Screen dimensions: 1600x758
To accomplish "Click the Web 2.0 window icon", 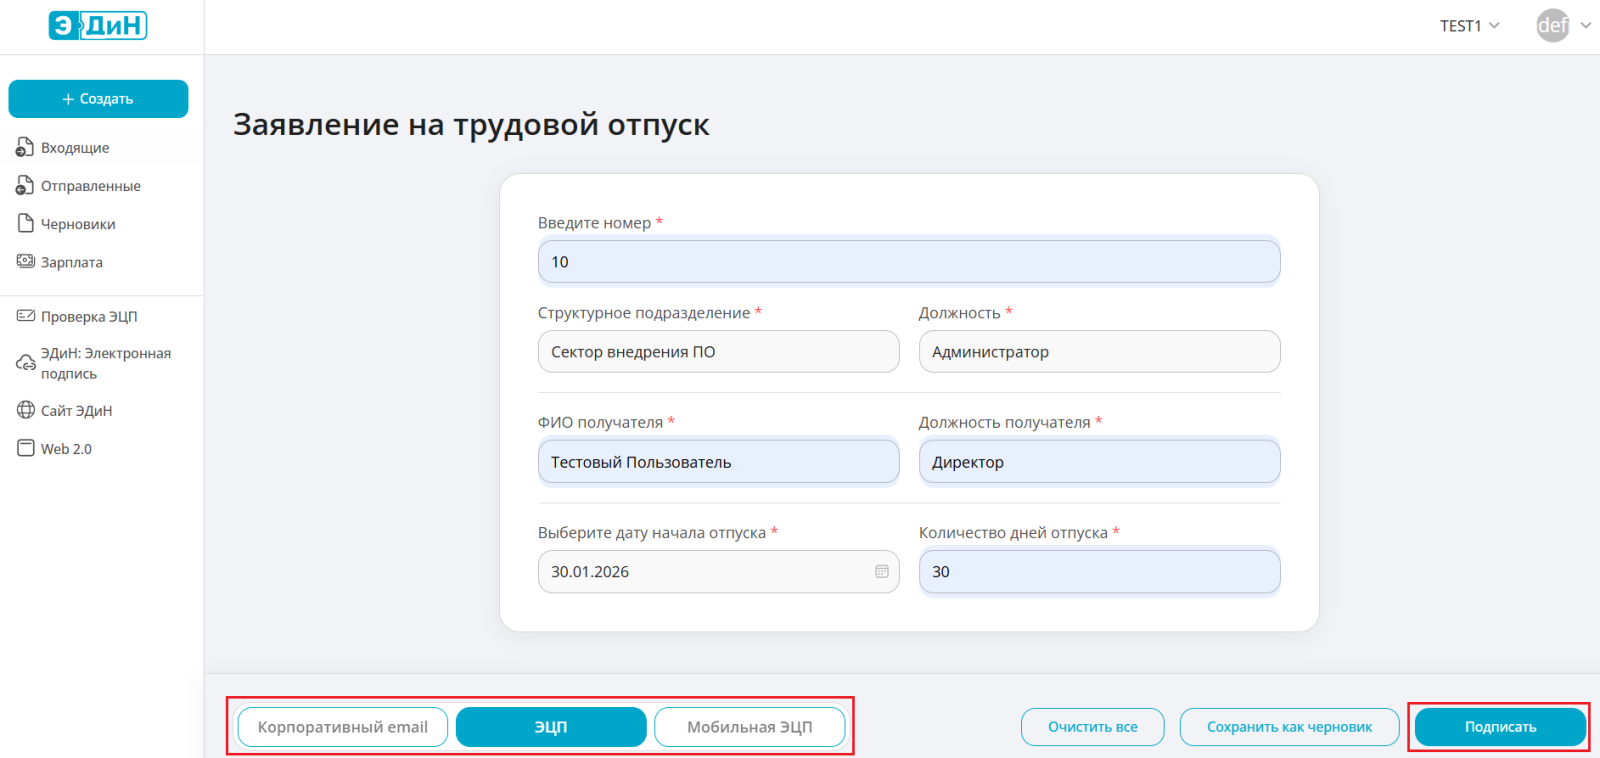I will [25, 448].
